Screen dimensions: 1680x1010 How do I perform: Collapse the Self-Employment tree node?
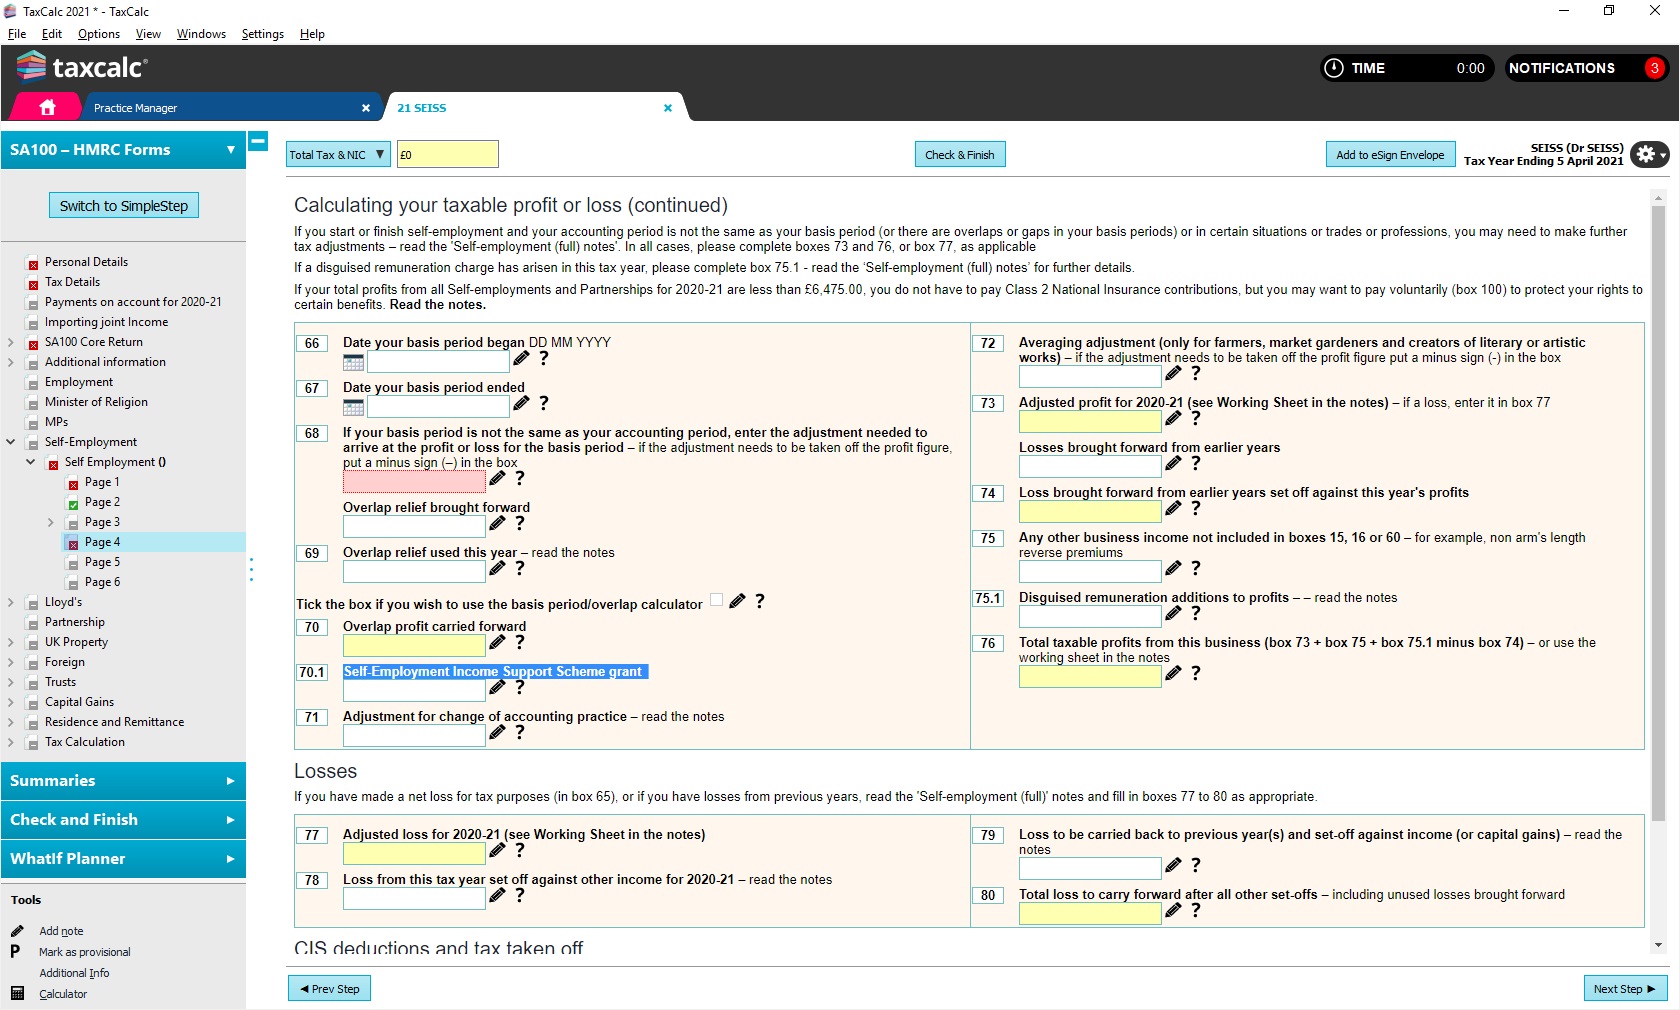click(11, 442)
